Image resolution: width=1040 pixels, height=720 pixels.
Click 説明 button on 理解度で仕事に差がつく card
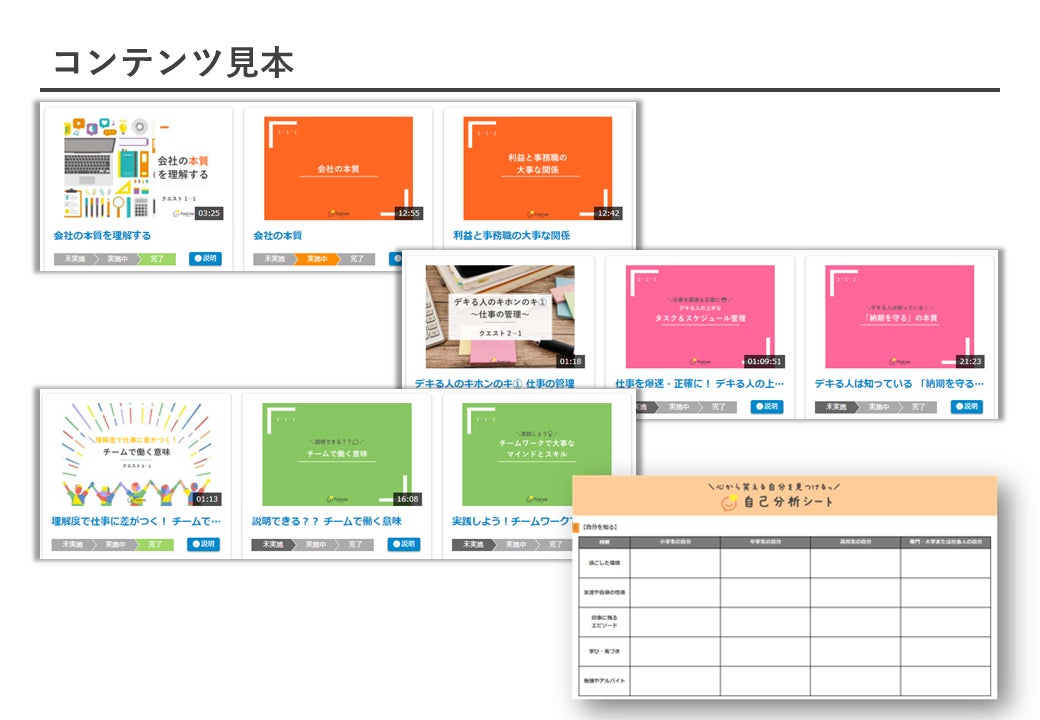[x=204, y=544]
